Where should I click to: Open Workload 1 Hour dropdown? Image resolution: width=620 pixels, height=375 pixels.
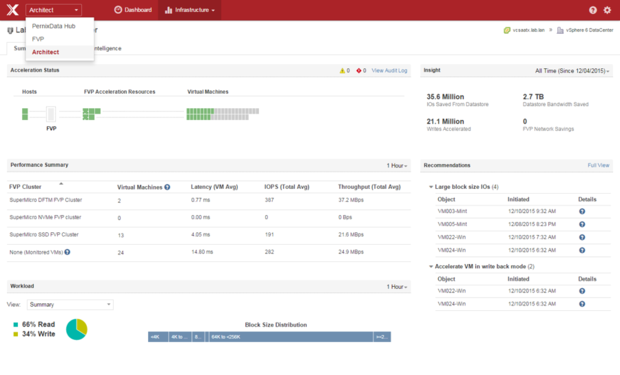coord(397,287)
